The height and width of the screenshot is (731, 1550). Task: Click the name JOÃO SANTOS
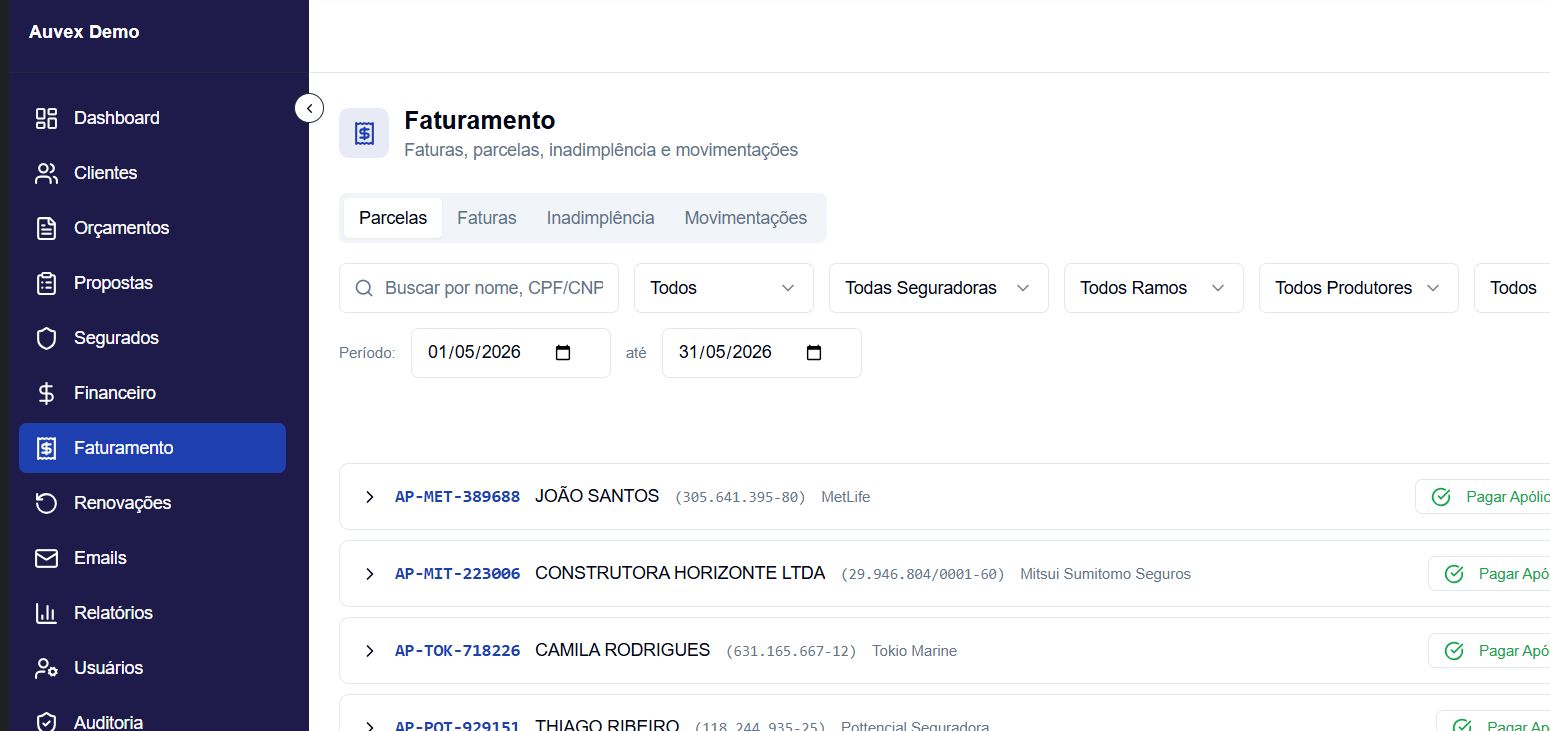(597, 496)
